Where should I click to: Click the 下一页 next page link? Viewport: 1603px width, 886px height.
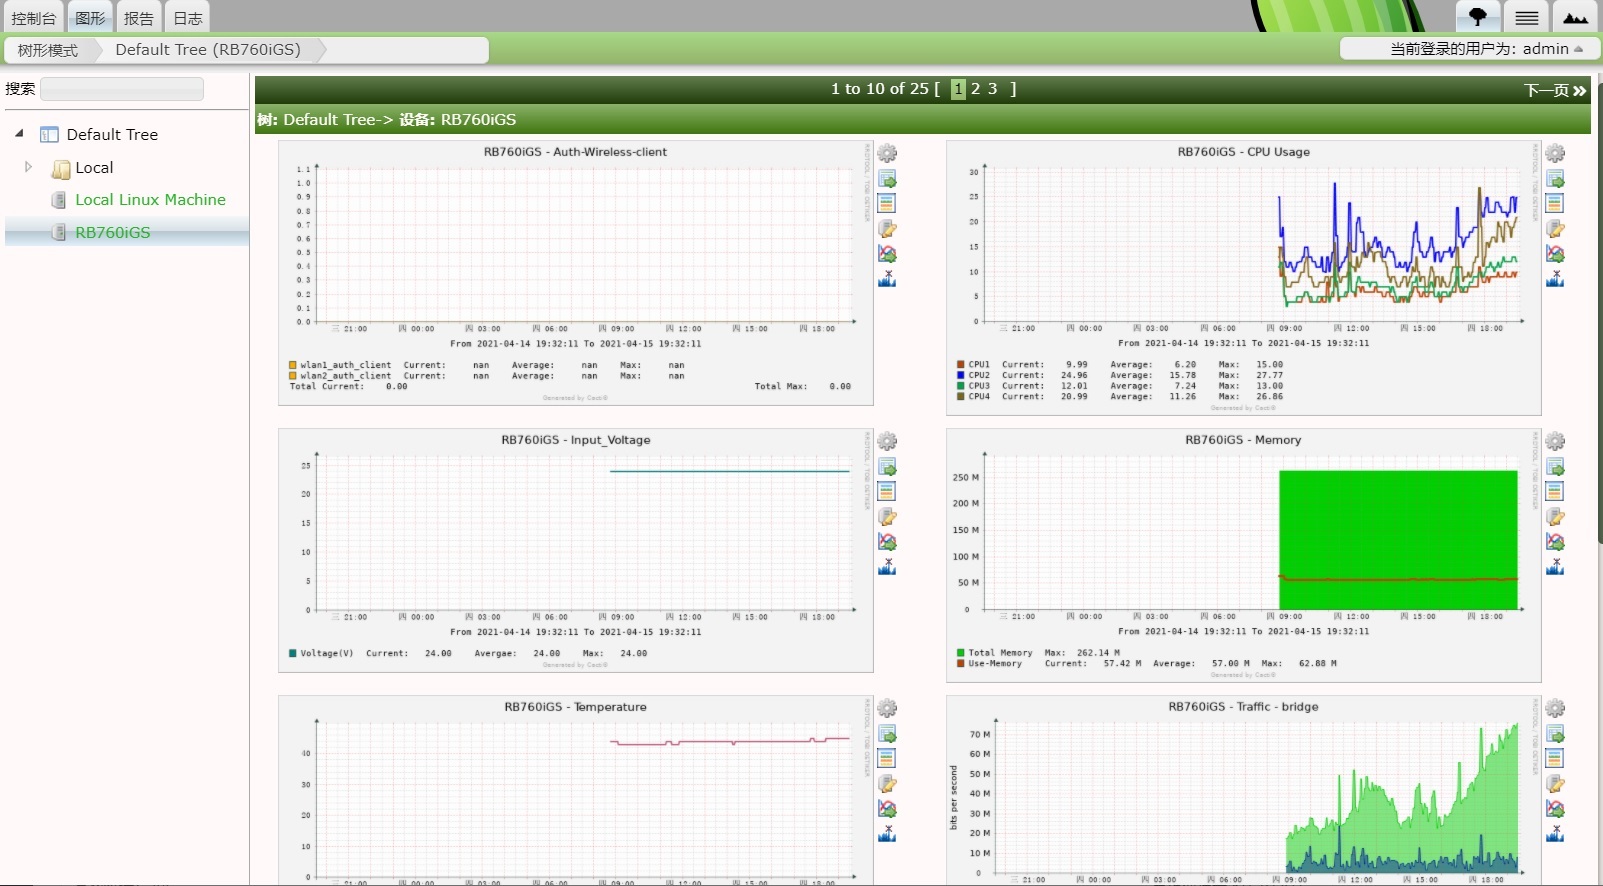tap(1554, 90)
